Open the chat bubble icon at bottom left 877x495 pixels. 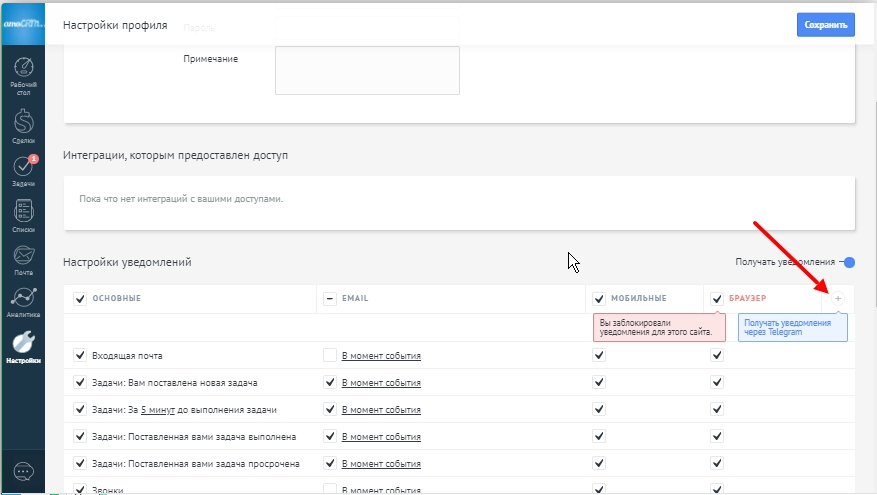point(22,471)
